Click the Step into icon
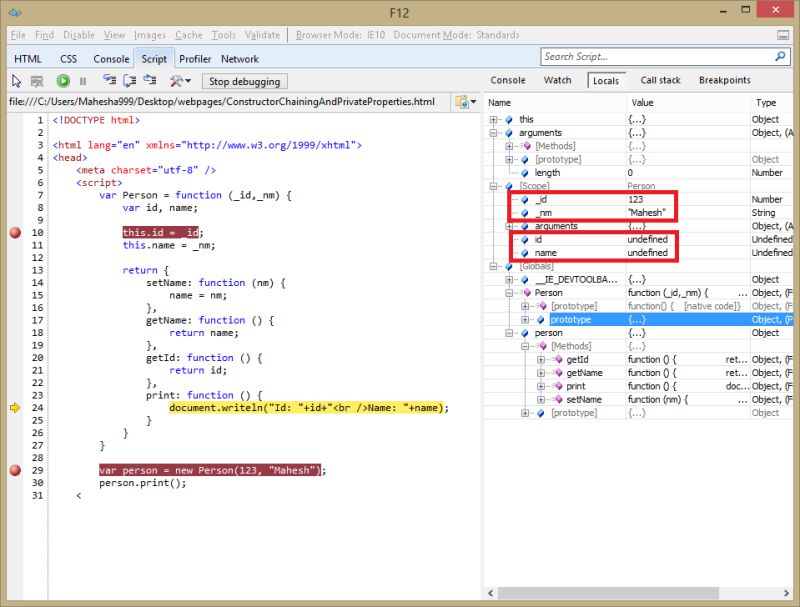800x607 pixels. [x=109, y=81]
